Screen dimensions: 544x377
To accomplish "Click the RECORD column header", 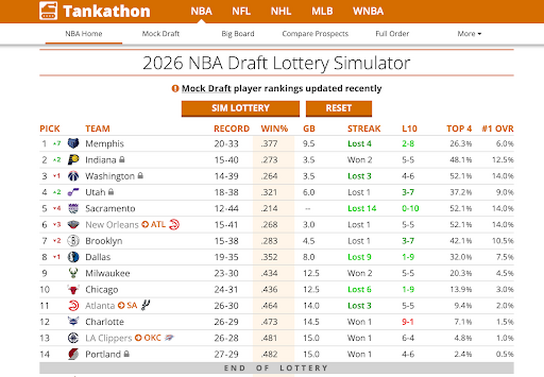I will (231, 129).
